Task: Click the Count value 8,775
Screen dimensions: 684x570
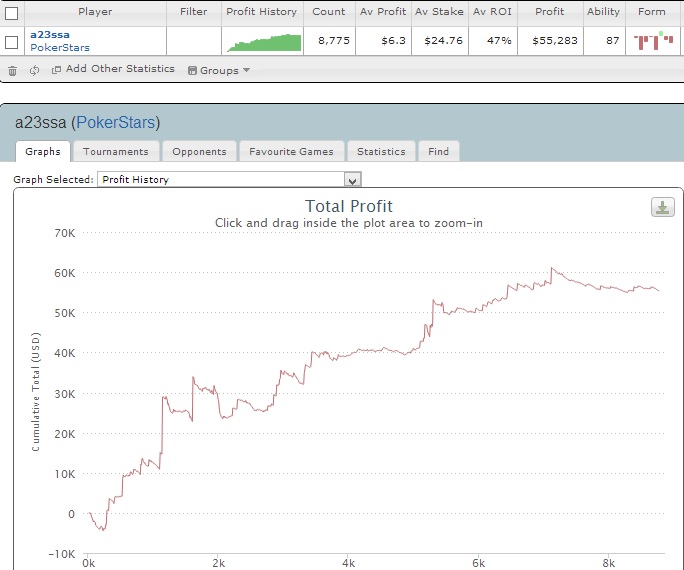Action: click(x=334, y=41)
